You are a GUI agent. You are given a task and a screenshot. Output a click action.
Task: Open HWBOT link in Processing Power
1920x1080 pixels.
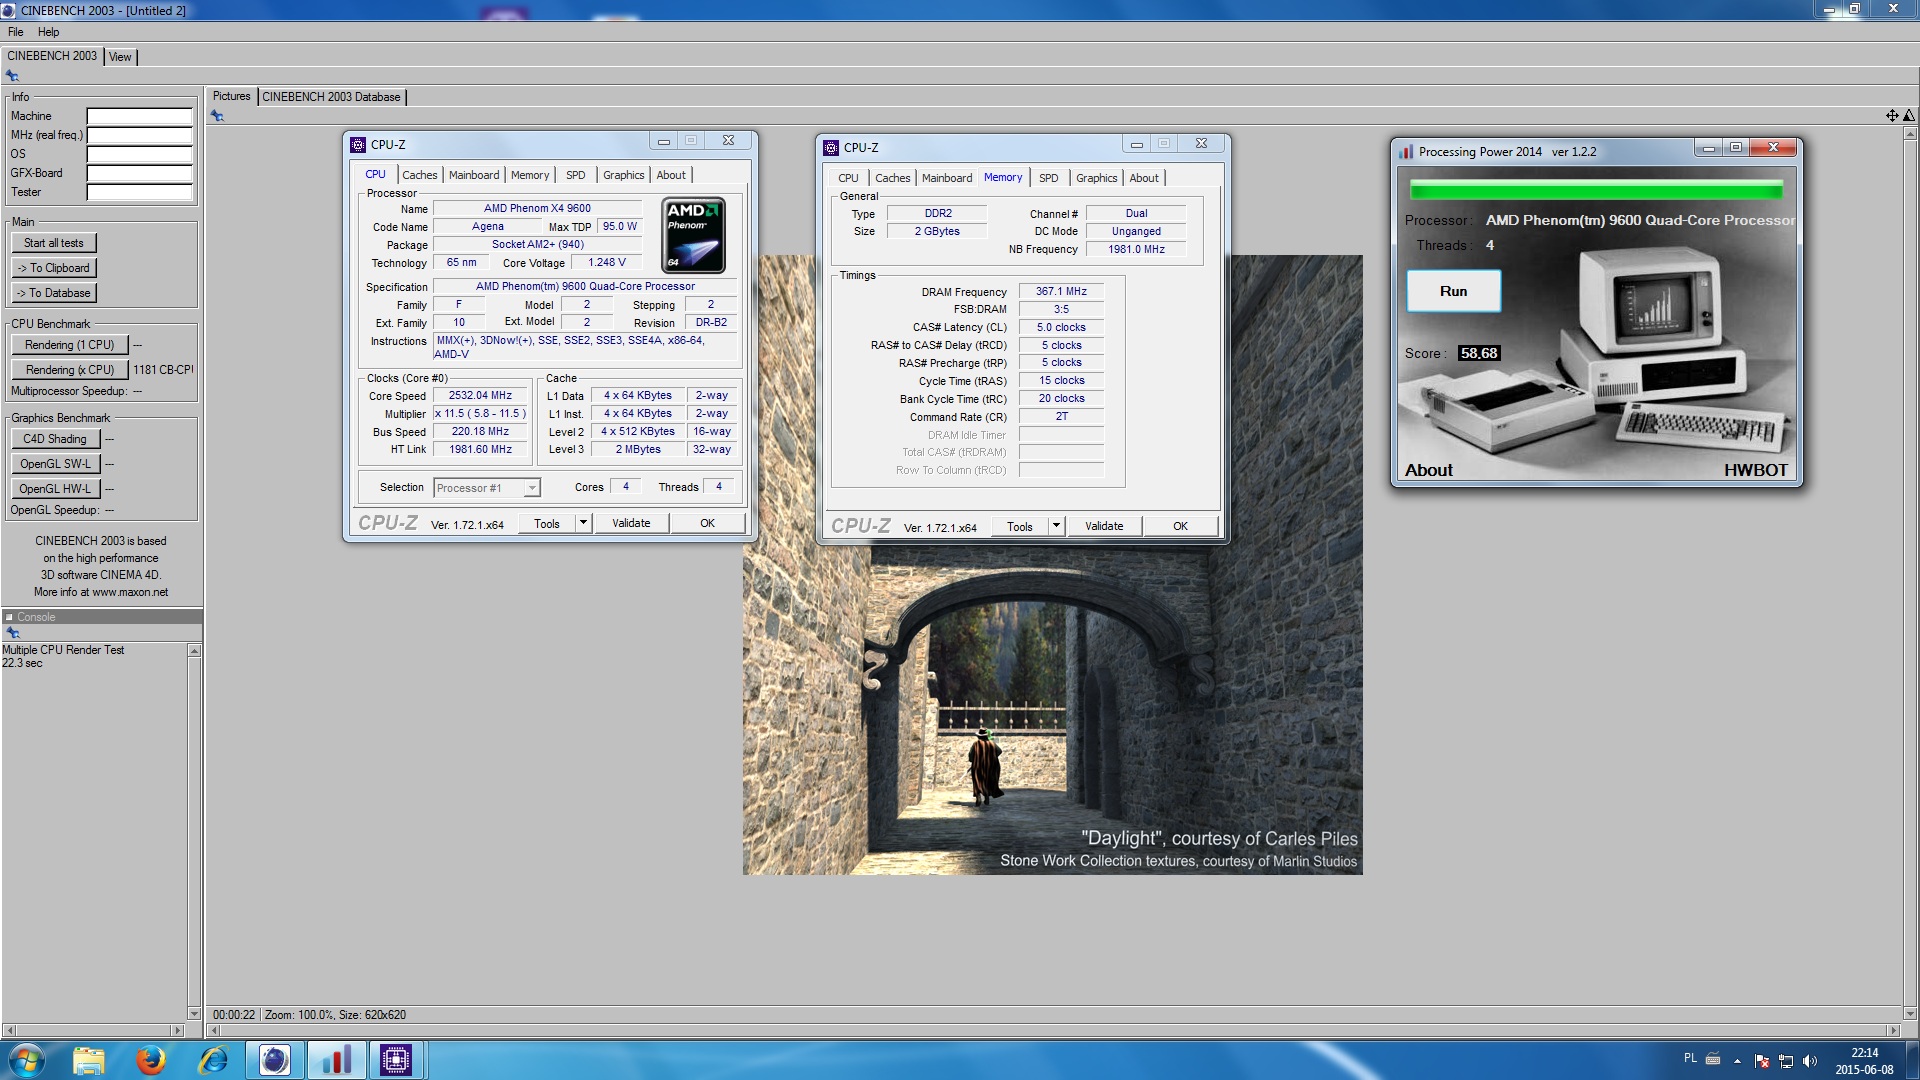coord(1755,470)
